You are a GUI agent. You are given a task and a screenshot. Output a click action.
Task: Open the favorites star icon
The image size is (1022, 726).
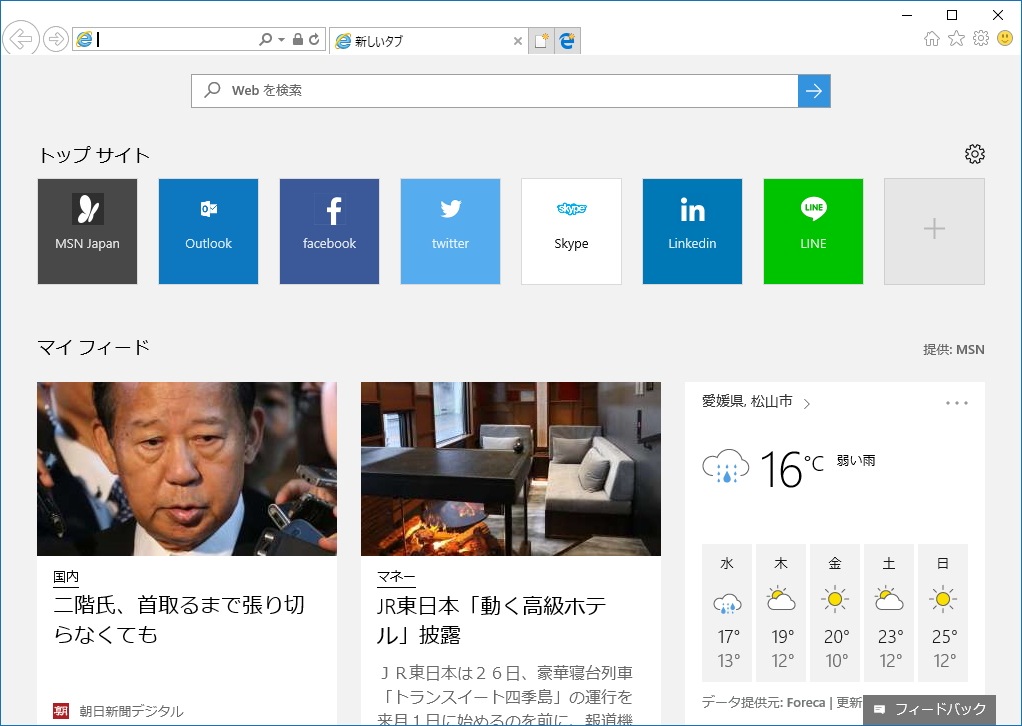[956, 38]
